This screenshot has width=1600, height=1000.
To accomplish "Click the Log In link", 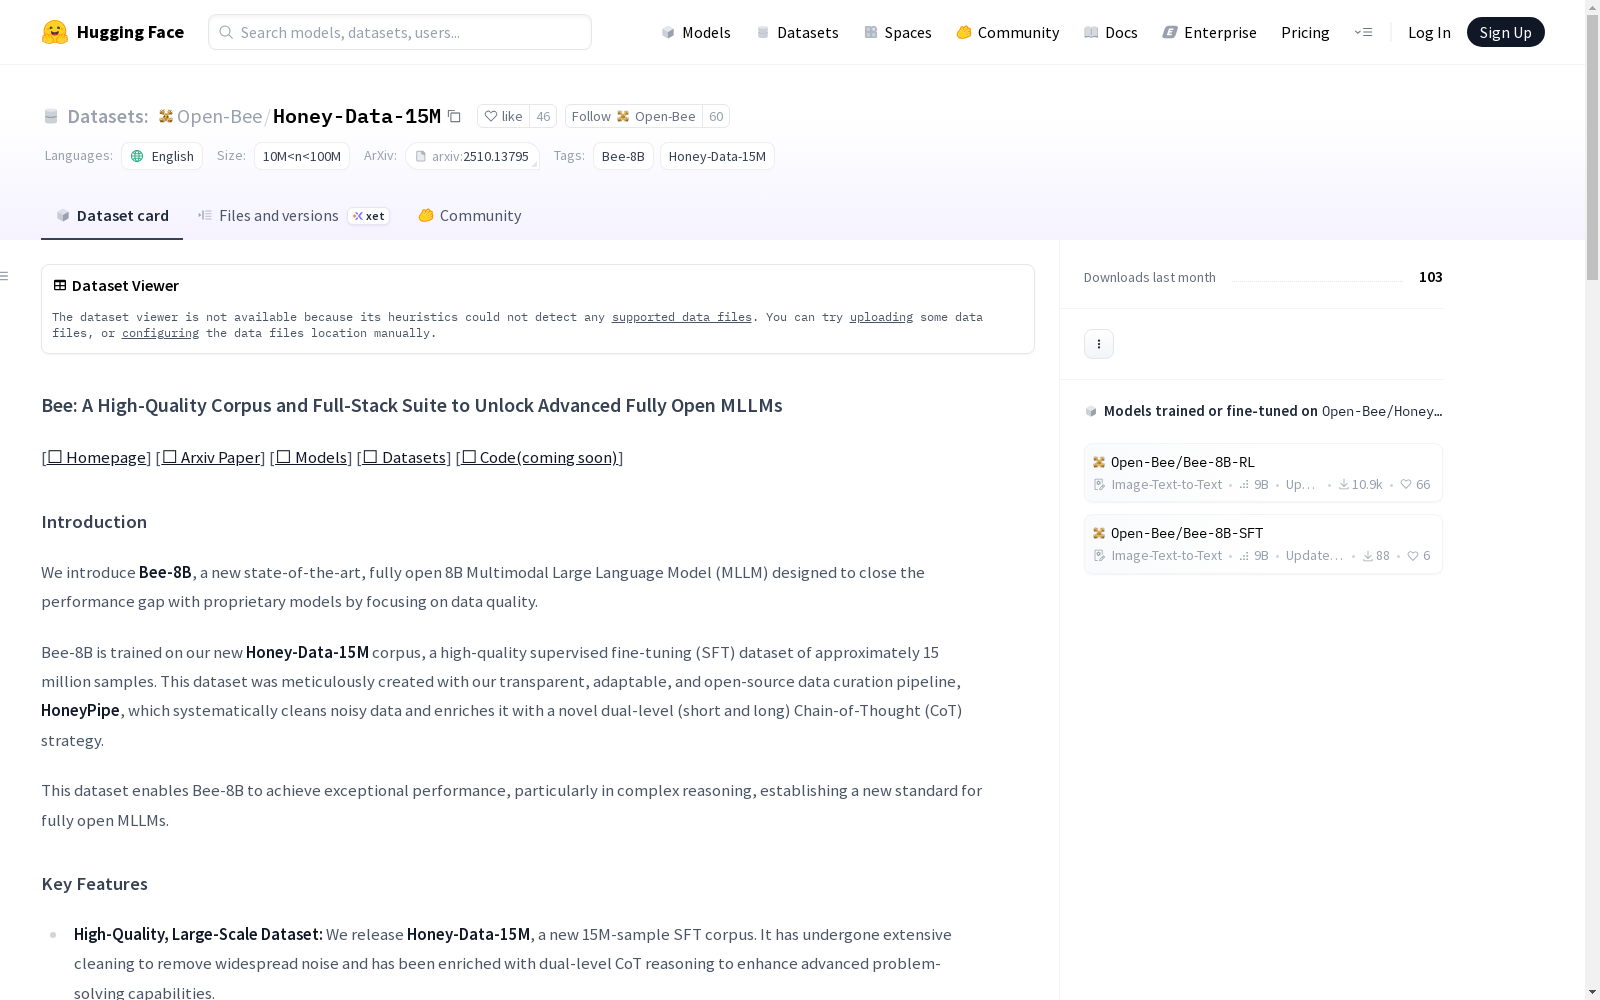I will pos(1429,32).
